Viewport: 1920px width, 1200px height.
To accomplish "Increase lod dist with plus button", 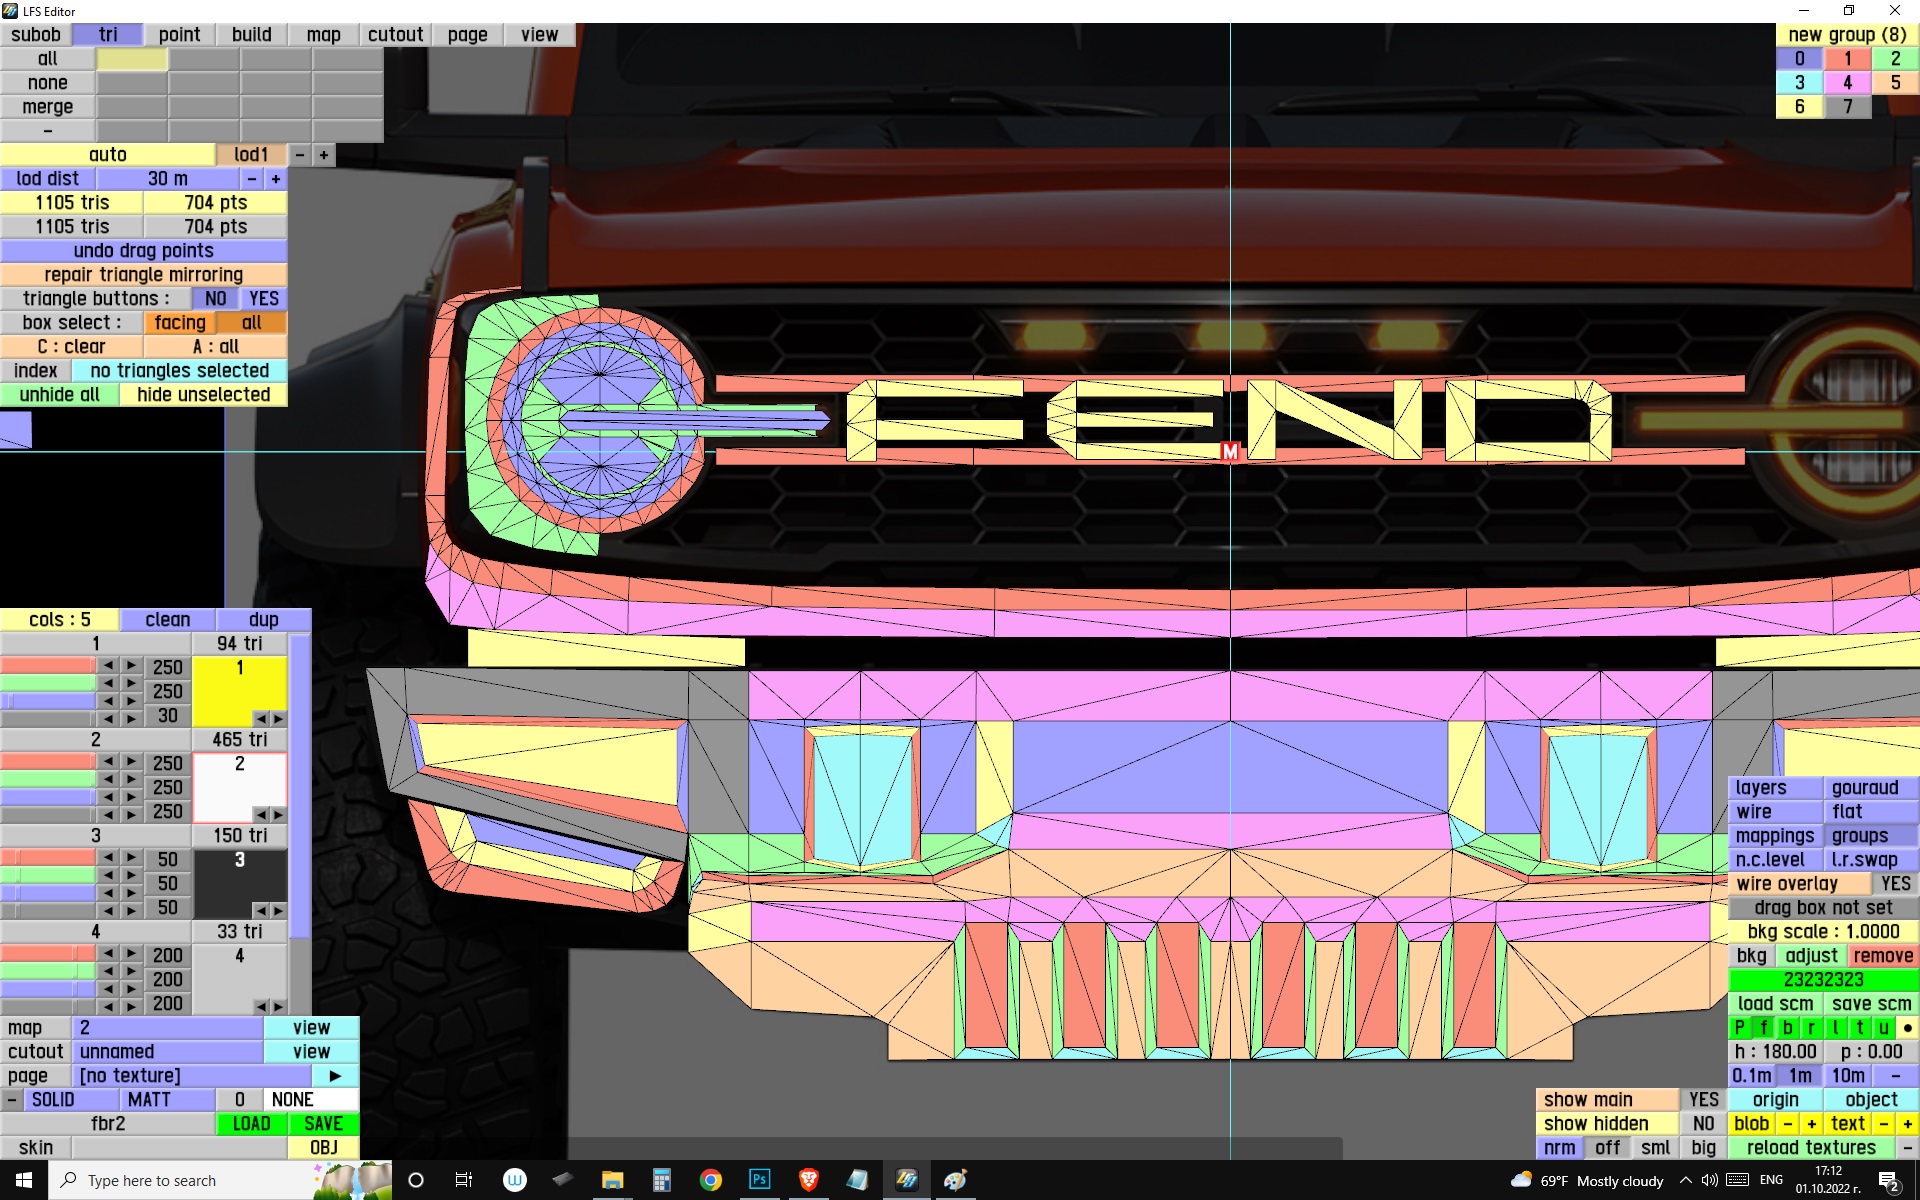I will pos(276,178).
